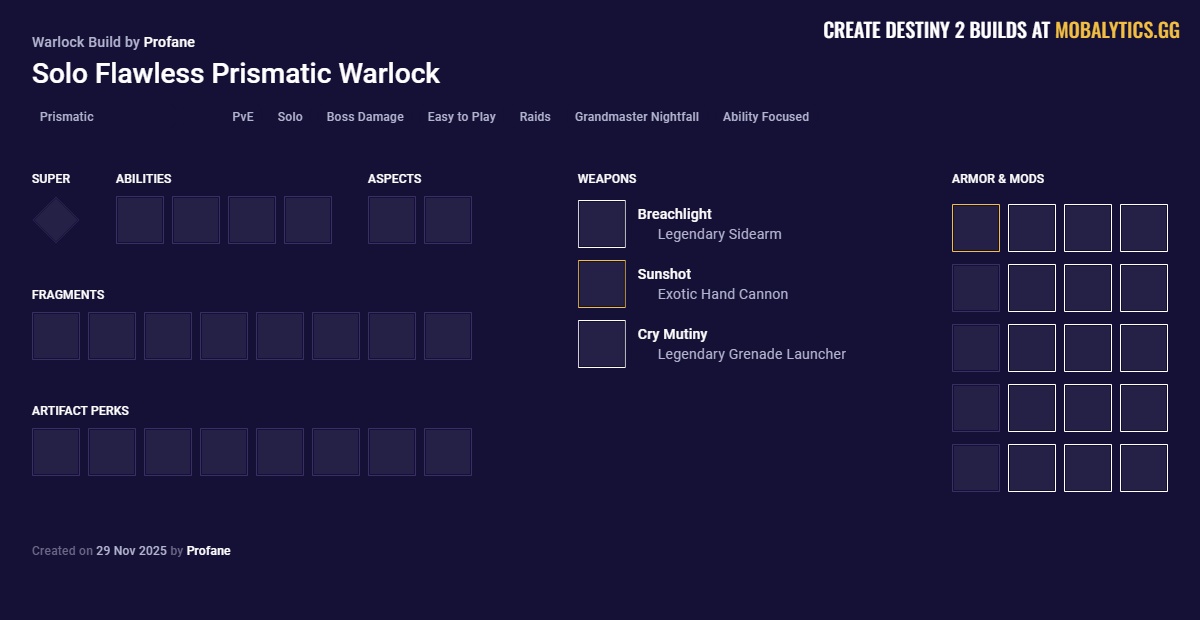Viewport: 1200px width, 620px height.
Task: Switch to the PvE tag
Action: point(242,117)
